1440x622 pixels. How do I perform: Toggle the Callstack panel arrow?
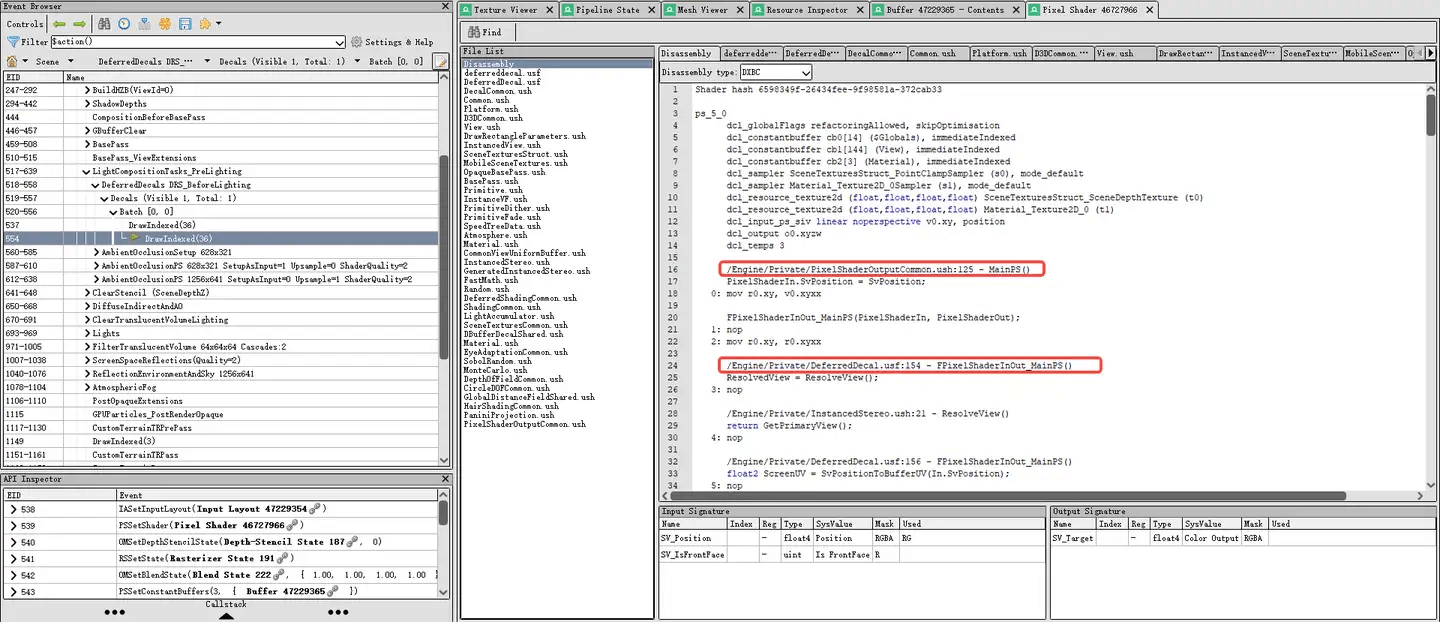226,616
